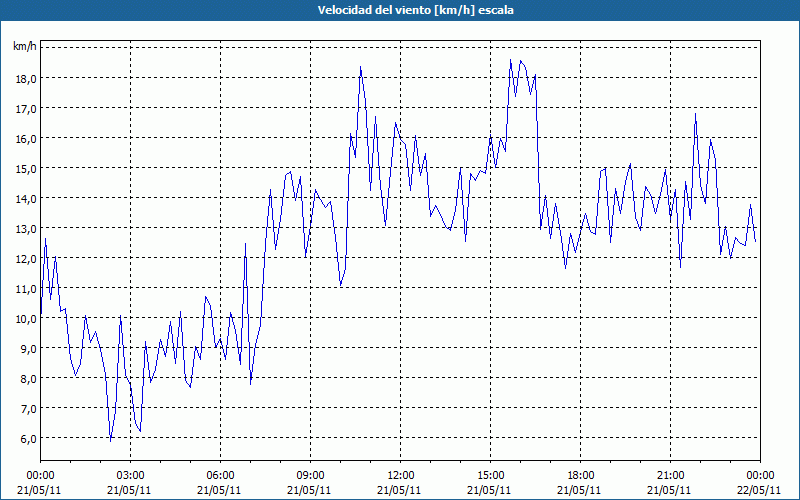Click the '06:00' time axis label
The height and width of the screenshot is (500, 800).
[220, 476]
